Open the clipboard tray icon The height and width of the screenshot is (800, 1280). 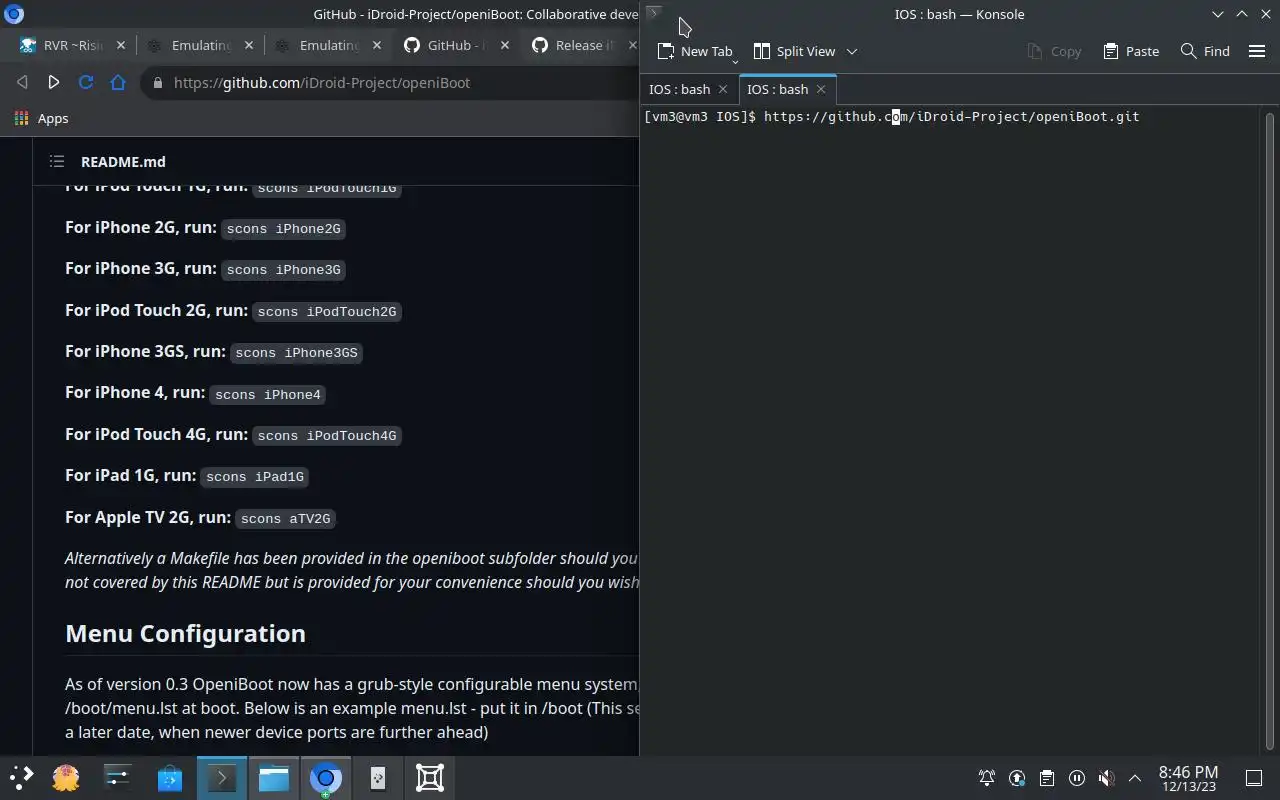1046,778
